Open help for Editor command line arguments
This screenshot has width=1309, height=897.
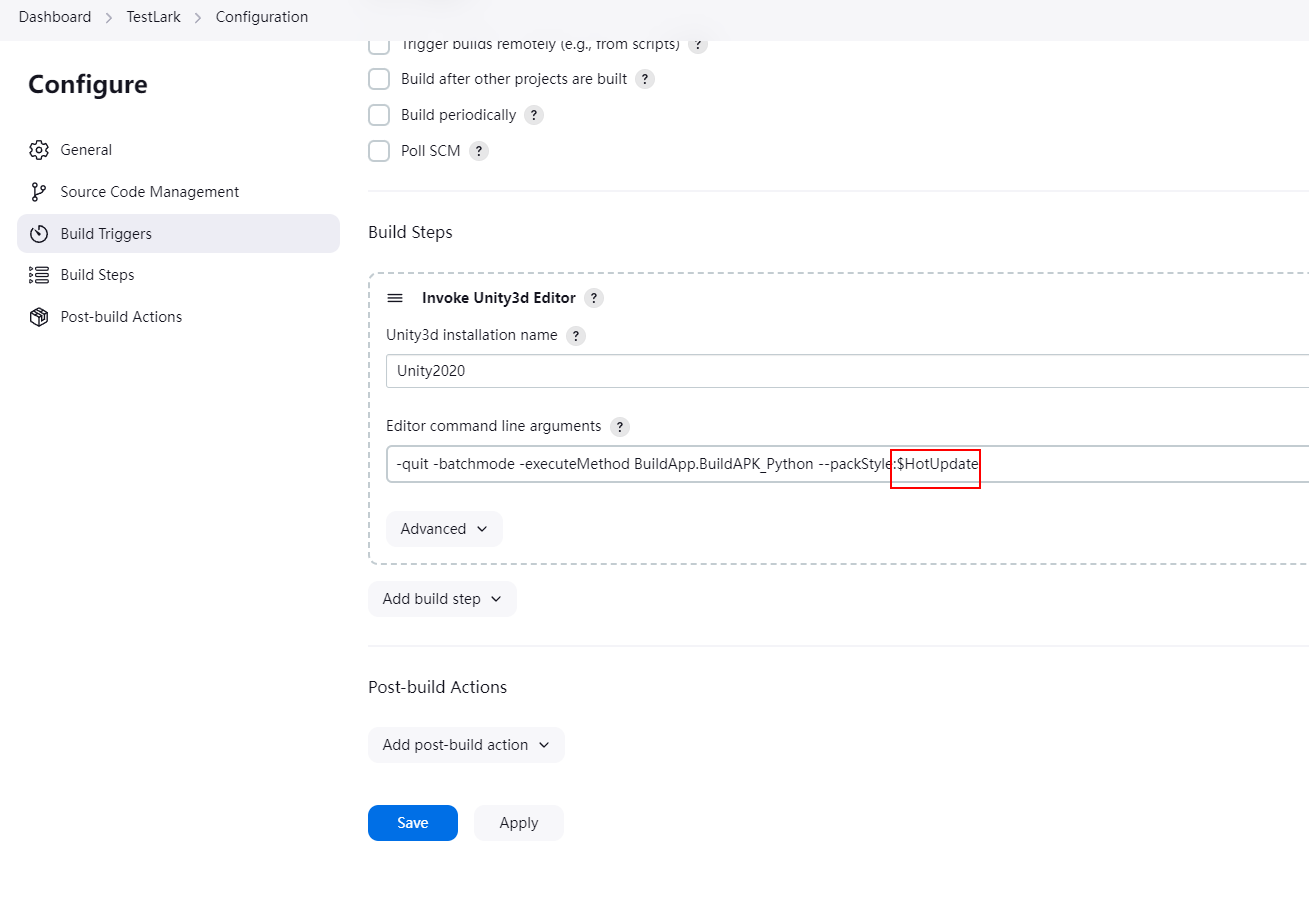coord(620,427)
